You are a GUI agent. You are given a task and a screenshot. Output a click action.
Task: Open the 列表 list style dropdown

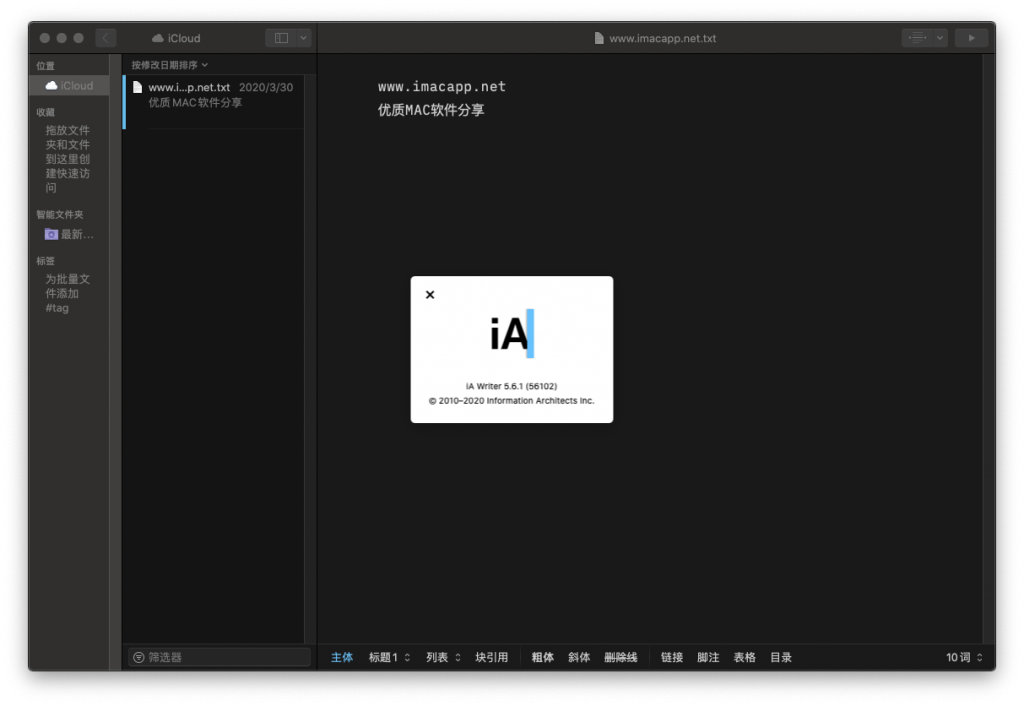443,657
